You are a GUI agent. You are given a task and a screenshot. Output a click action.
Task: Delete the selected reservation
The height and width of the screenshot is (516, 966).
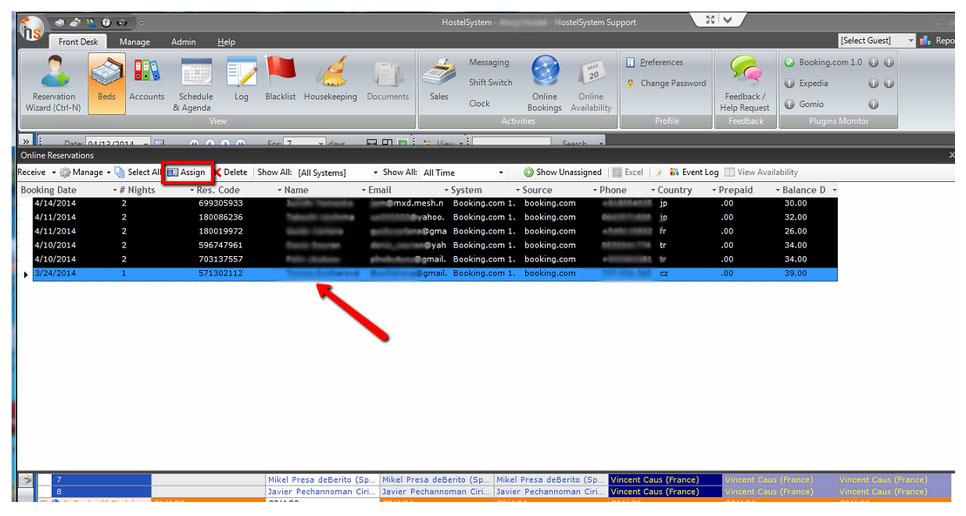230,172
